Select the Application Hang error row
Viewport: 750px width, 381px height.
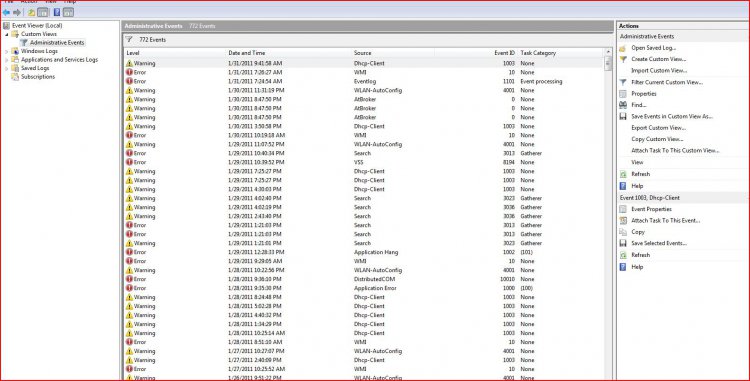pyautogui.click(x=364, y=252)
